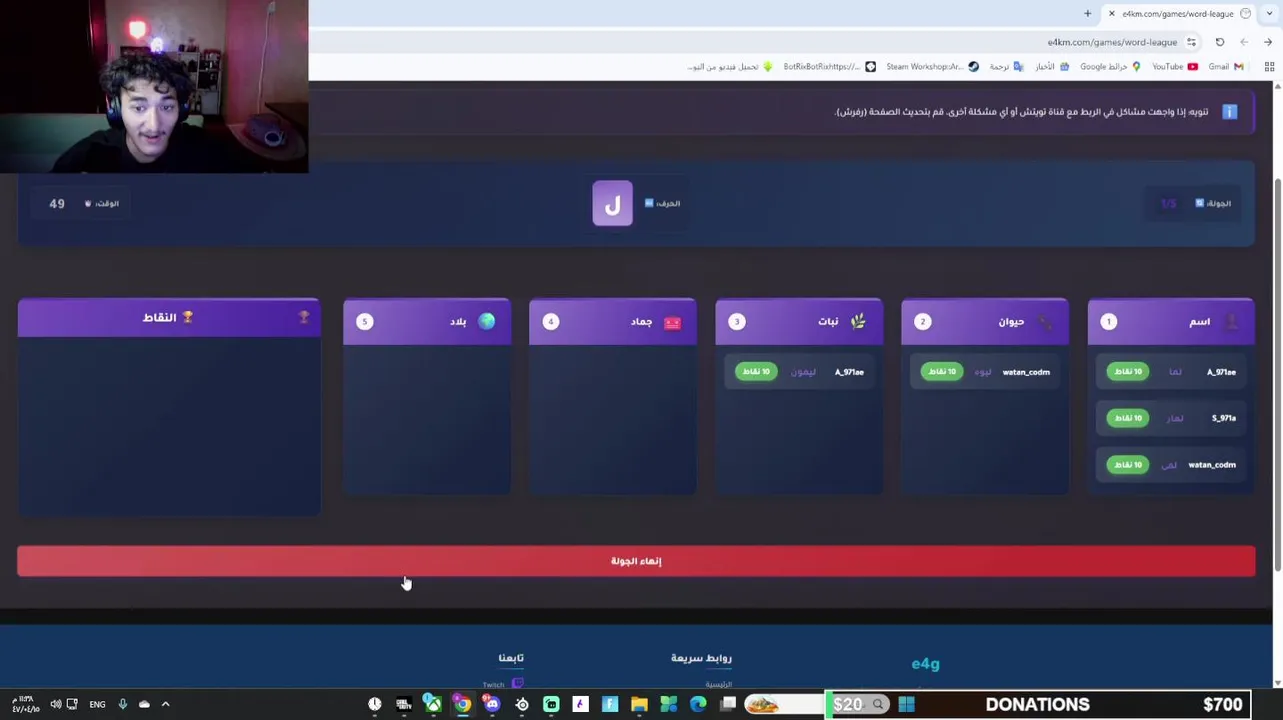Open Microsoft Edge from taskbar
The image size is (1283, 720).
[x=698, y=705]
